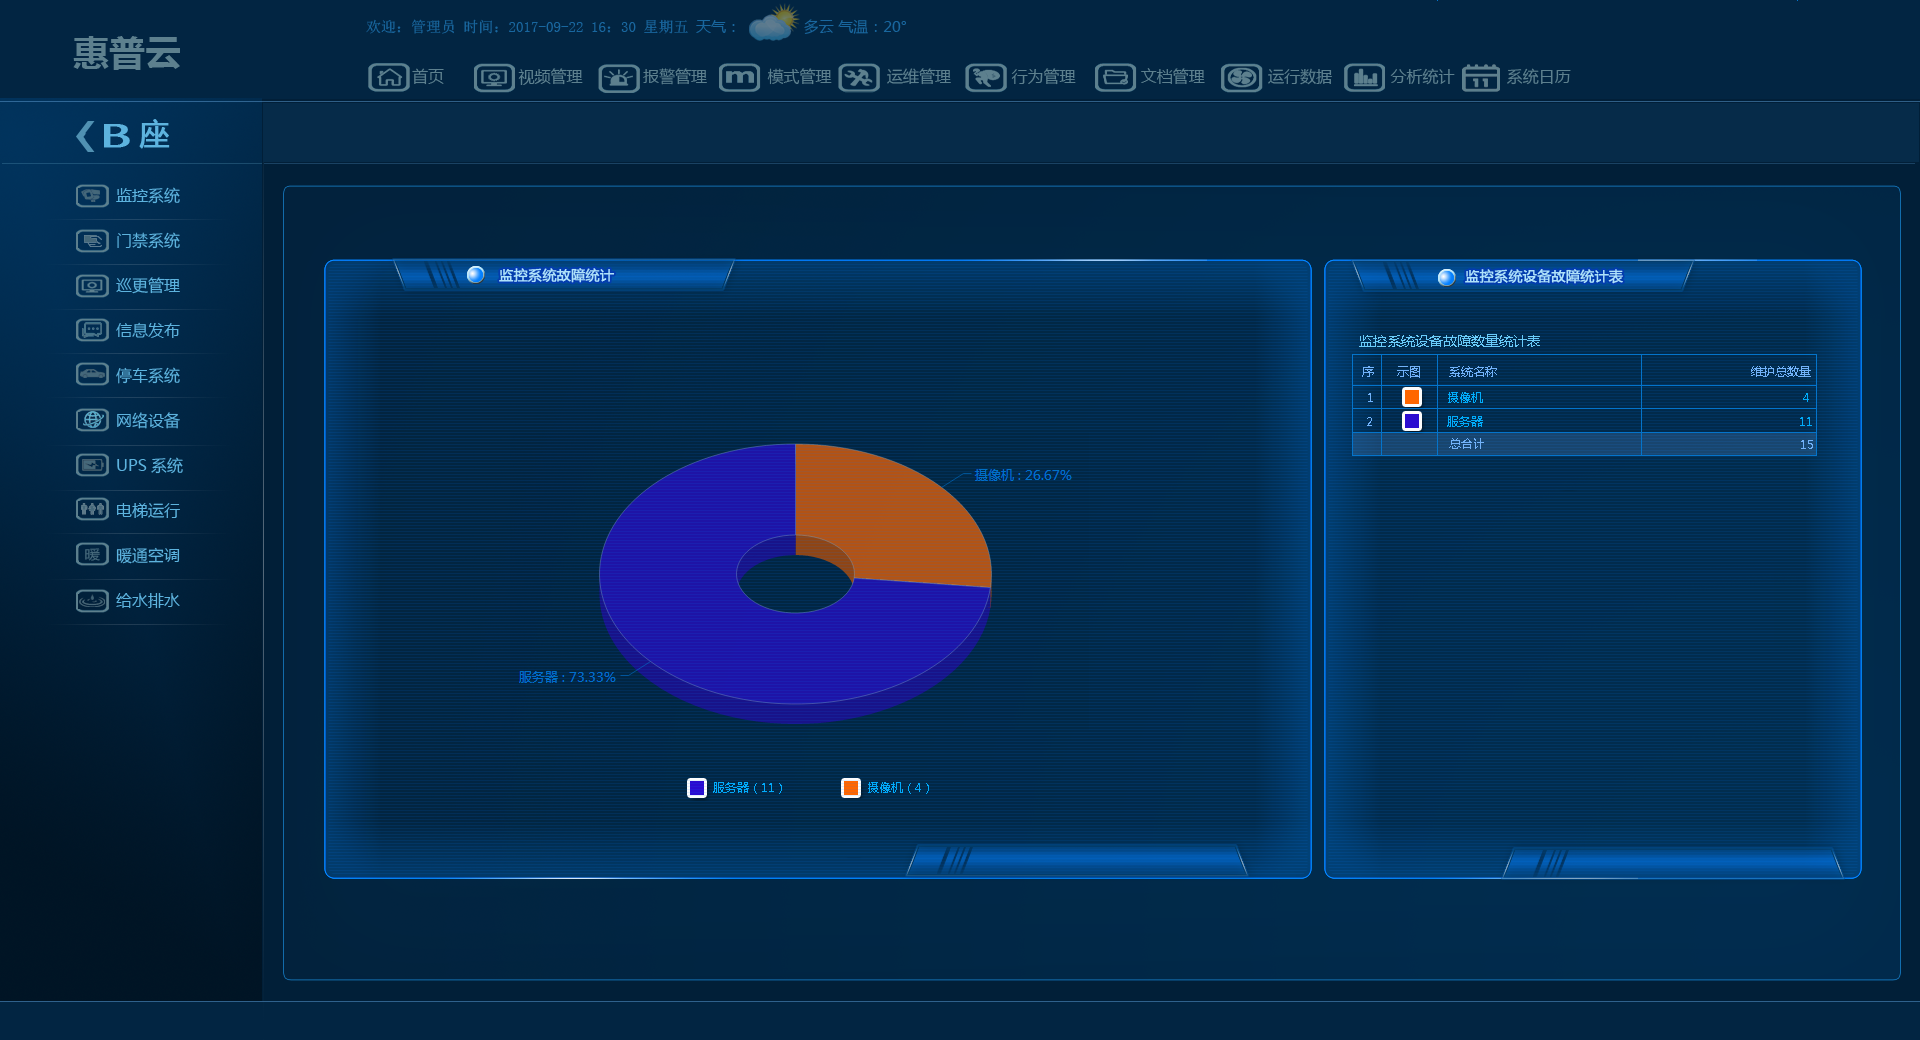Select 停车系统 in the sidebar
This screenshot has height=1040, width=1920.
pyautogui.click(x=148, y=376)
